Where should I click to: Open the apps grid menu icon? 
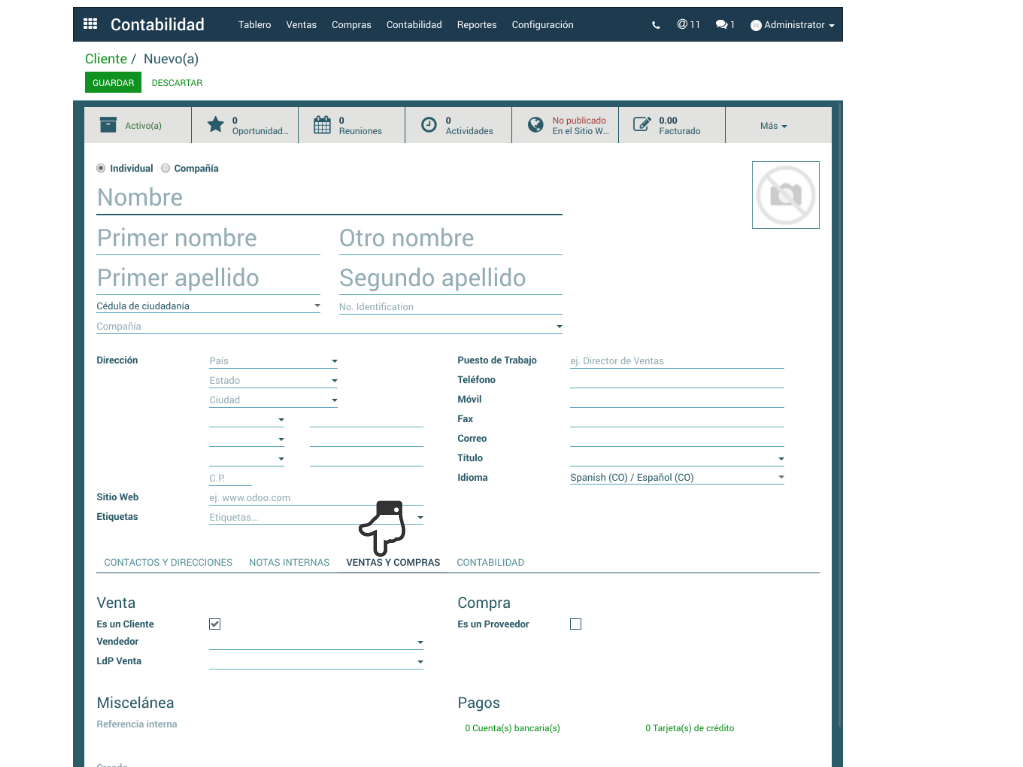tap(90, 24)
